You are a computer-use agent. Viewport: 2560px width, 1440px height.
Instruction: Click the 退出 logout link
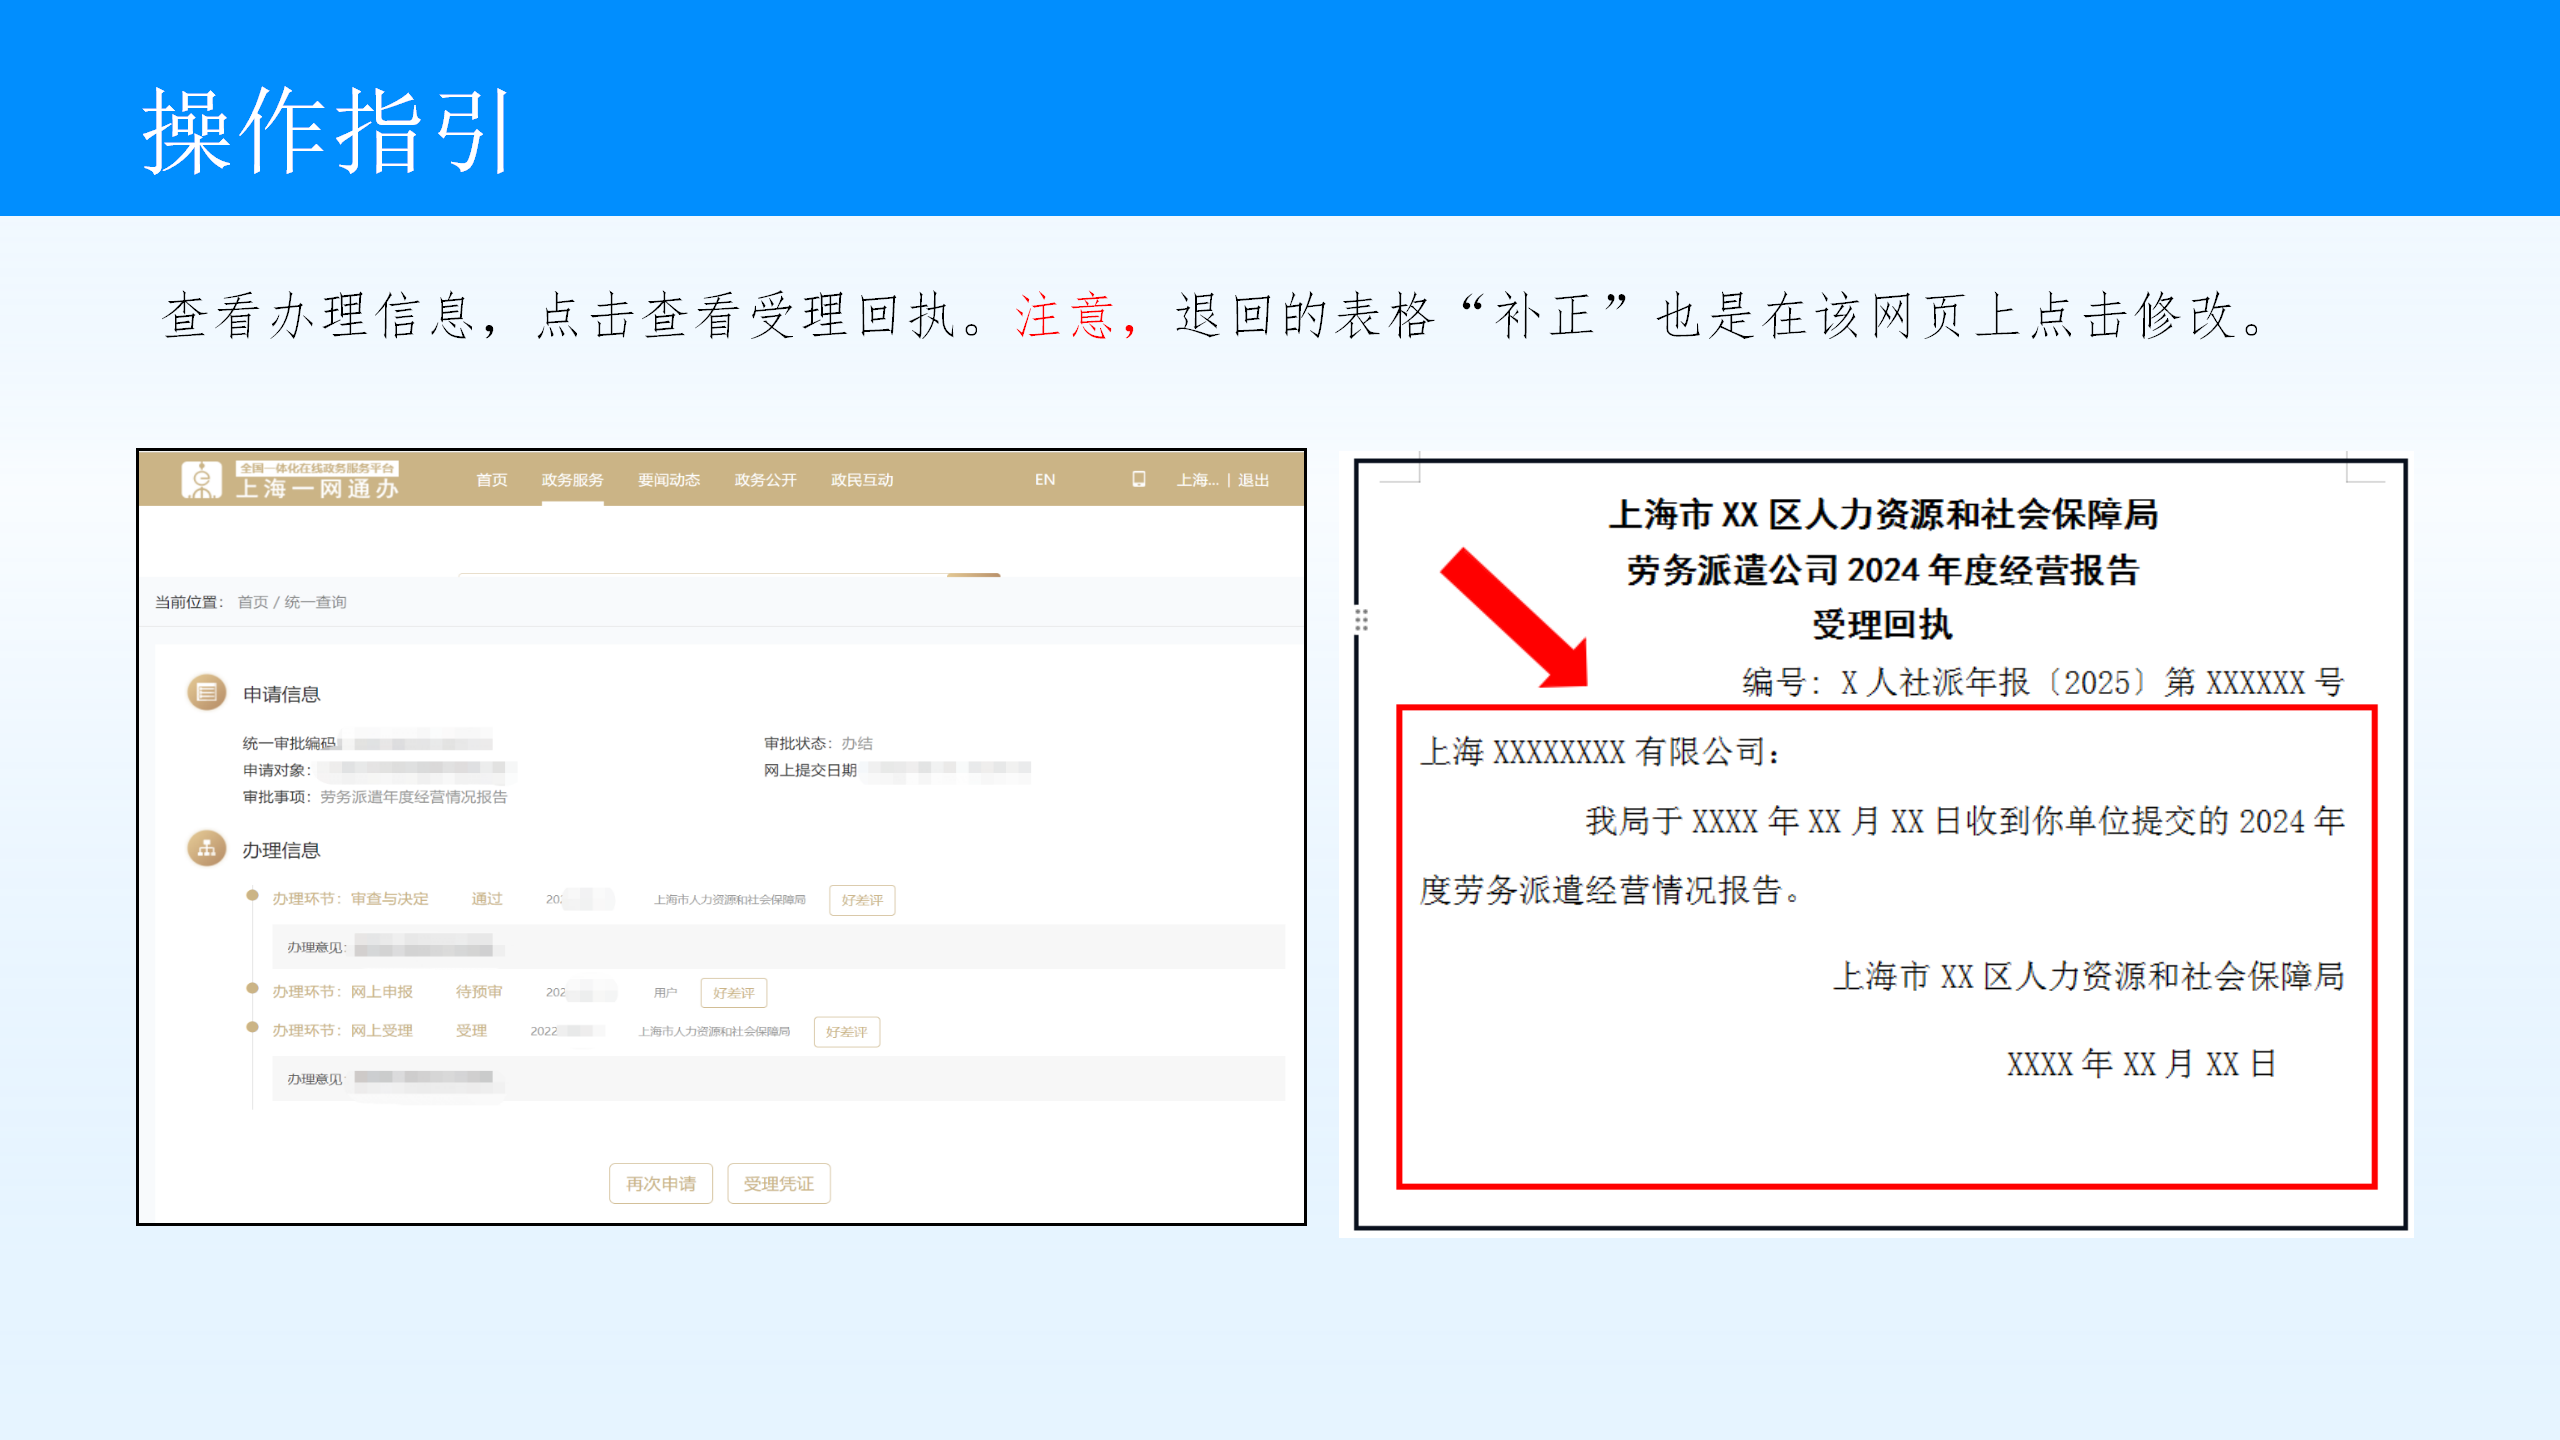click(1253, 480)
